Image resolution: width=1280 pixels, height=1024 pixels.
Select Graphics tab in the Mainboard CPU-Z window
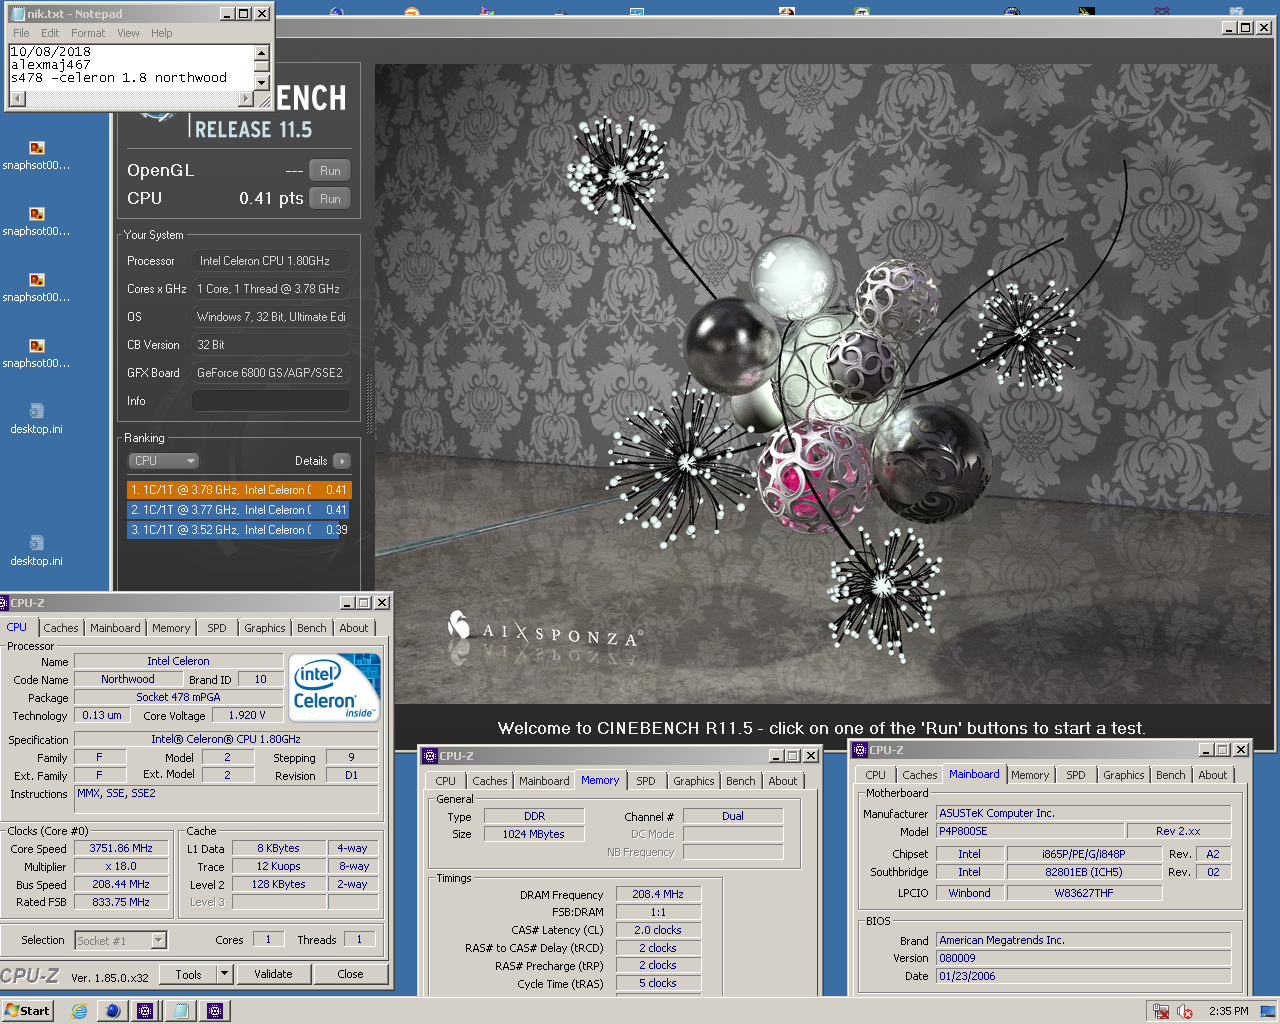(x=1124, y=775)
